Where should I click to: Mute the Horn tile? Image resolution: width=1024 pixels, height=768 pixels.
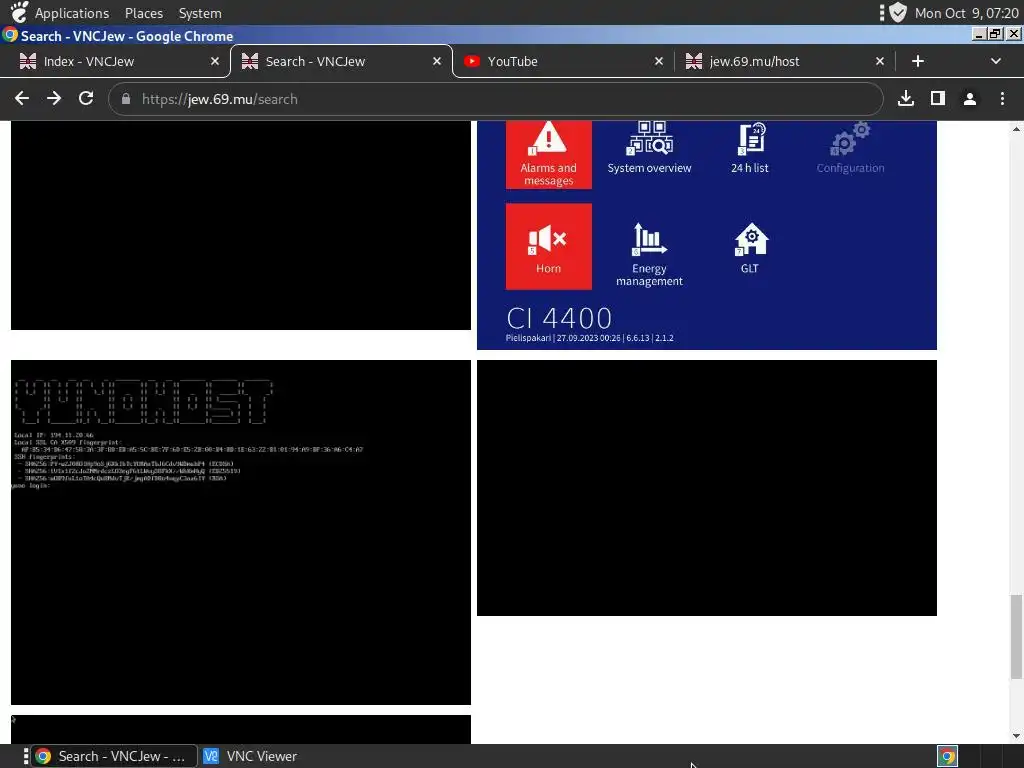click(549, 246)
